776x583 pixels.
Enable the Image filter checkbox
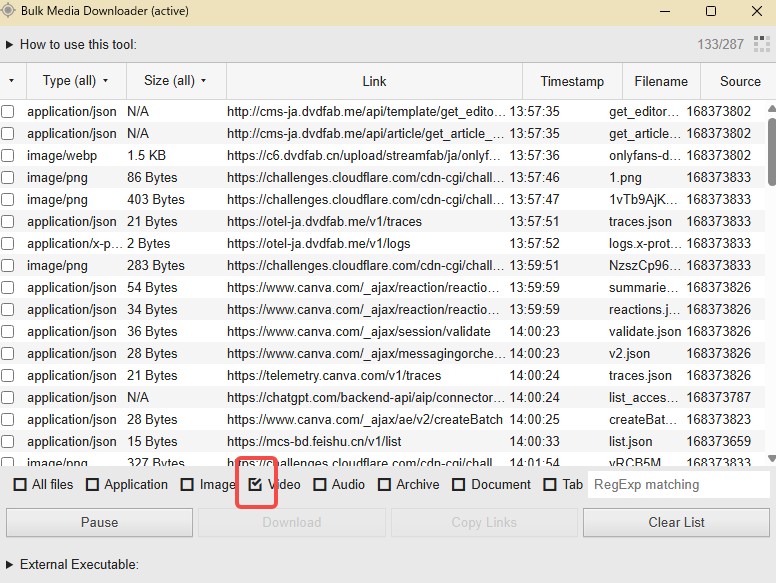click(x=187, y=485)
